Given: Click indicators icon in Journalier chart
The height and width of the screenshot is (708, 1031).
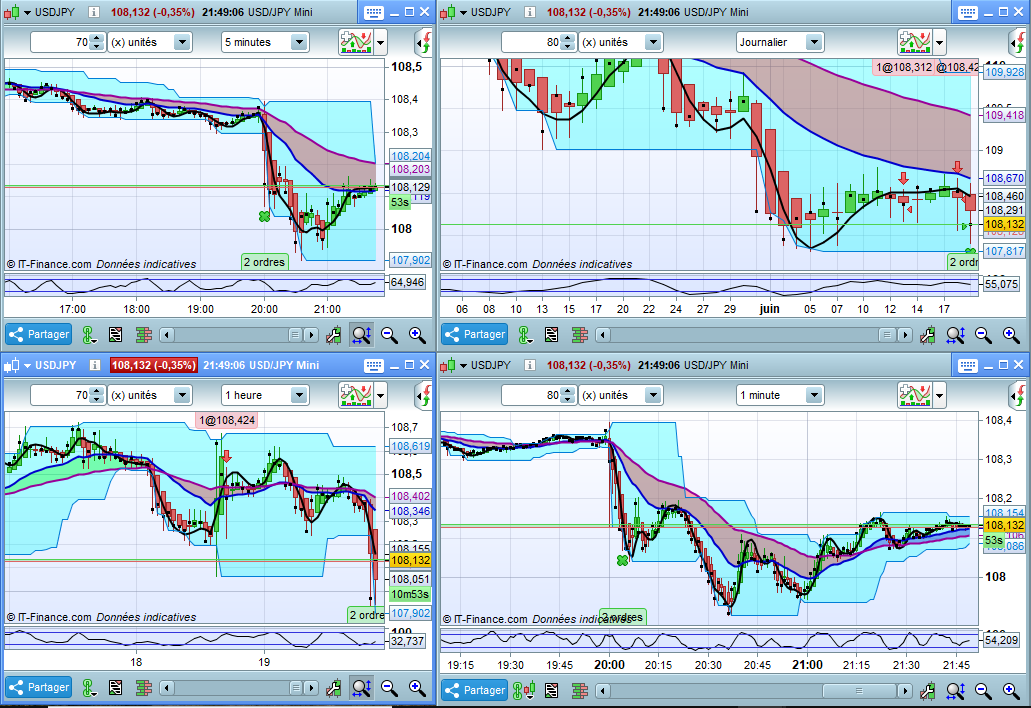Looking at the screenshot, I should [x=915, y=43].
